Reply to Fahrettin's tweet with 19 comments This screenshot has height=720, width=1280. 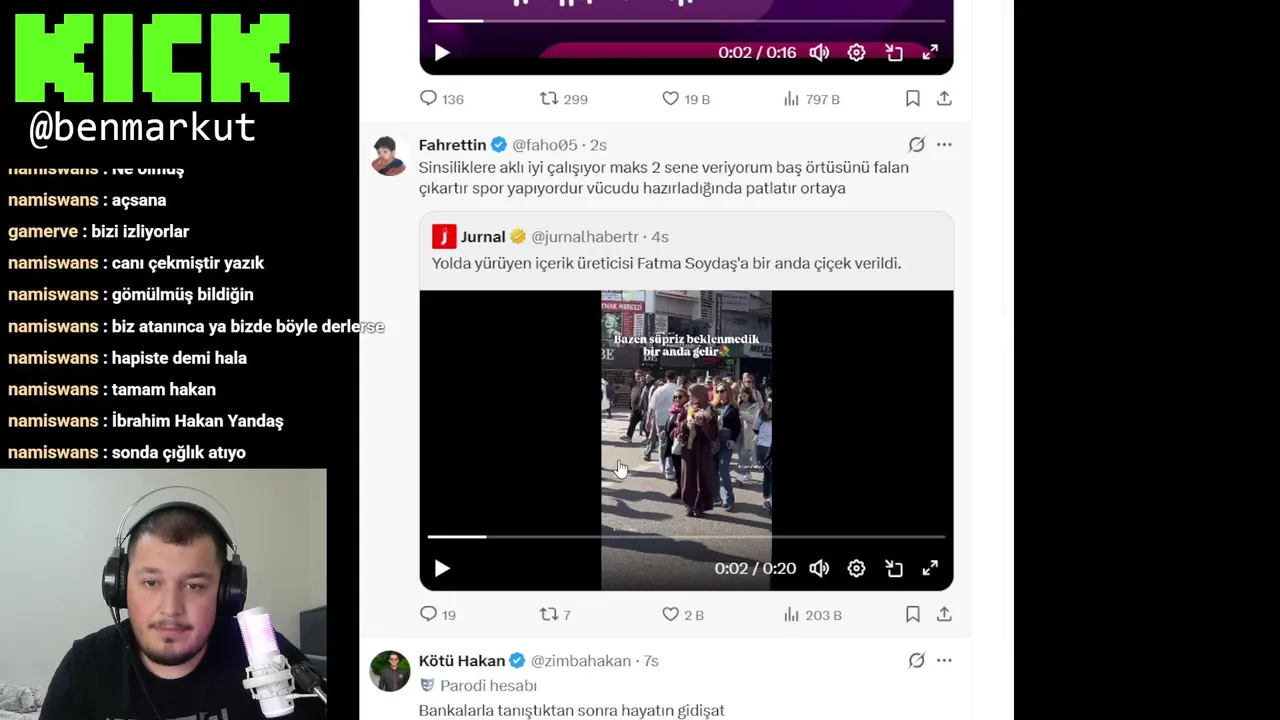point(437,615)
